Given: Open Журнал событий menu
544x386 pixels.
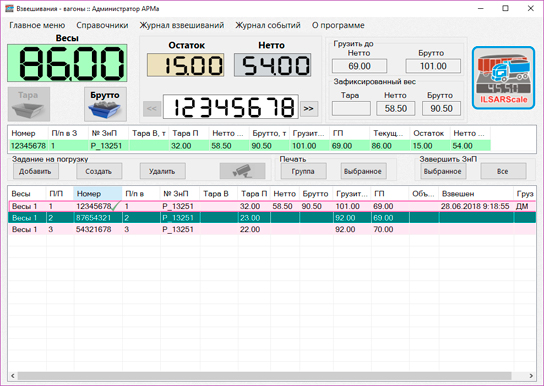Looking at the screenshot, I should (x=268, y=25).
